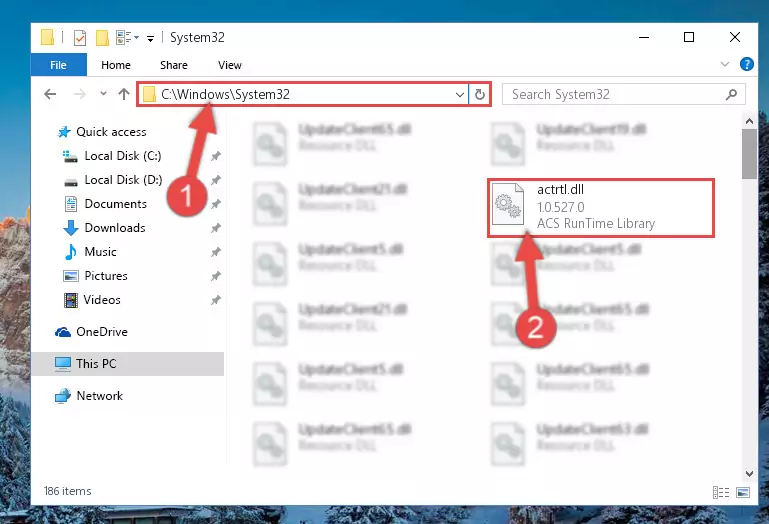Click the New folder quick access icon
This screenshot has height=524, width=769.
click(x=102, y=37)
